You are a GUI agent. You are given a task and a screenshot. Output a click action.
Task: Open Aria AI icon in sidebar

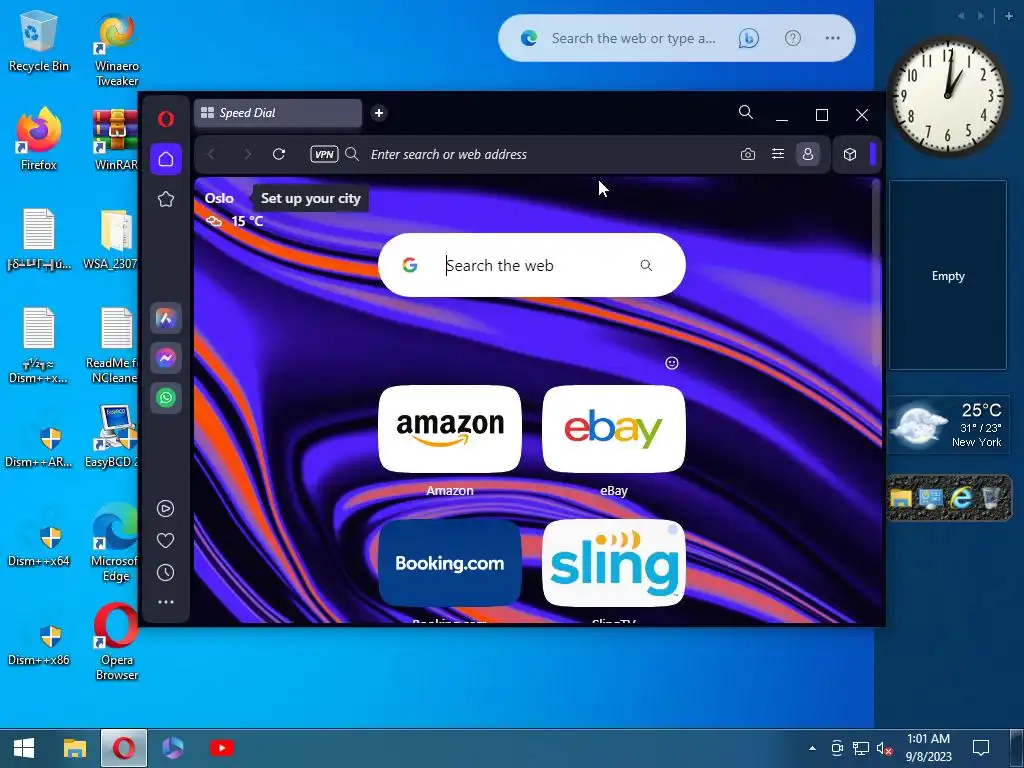[166, 319]
